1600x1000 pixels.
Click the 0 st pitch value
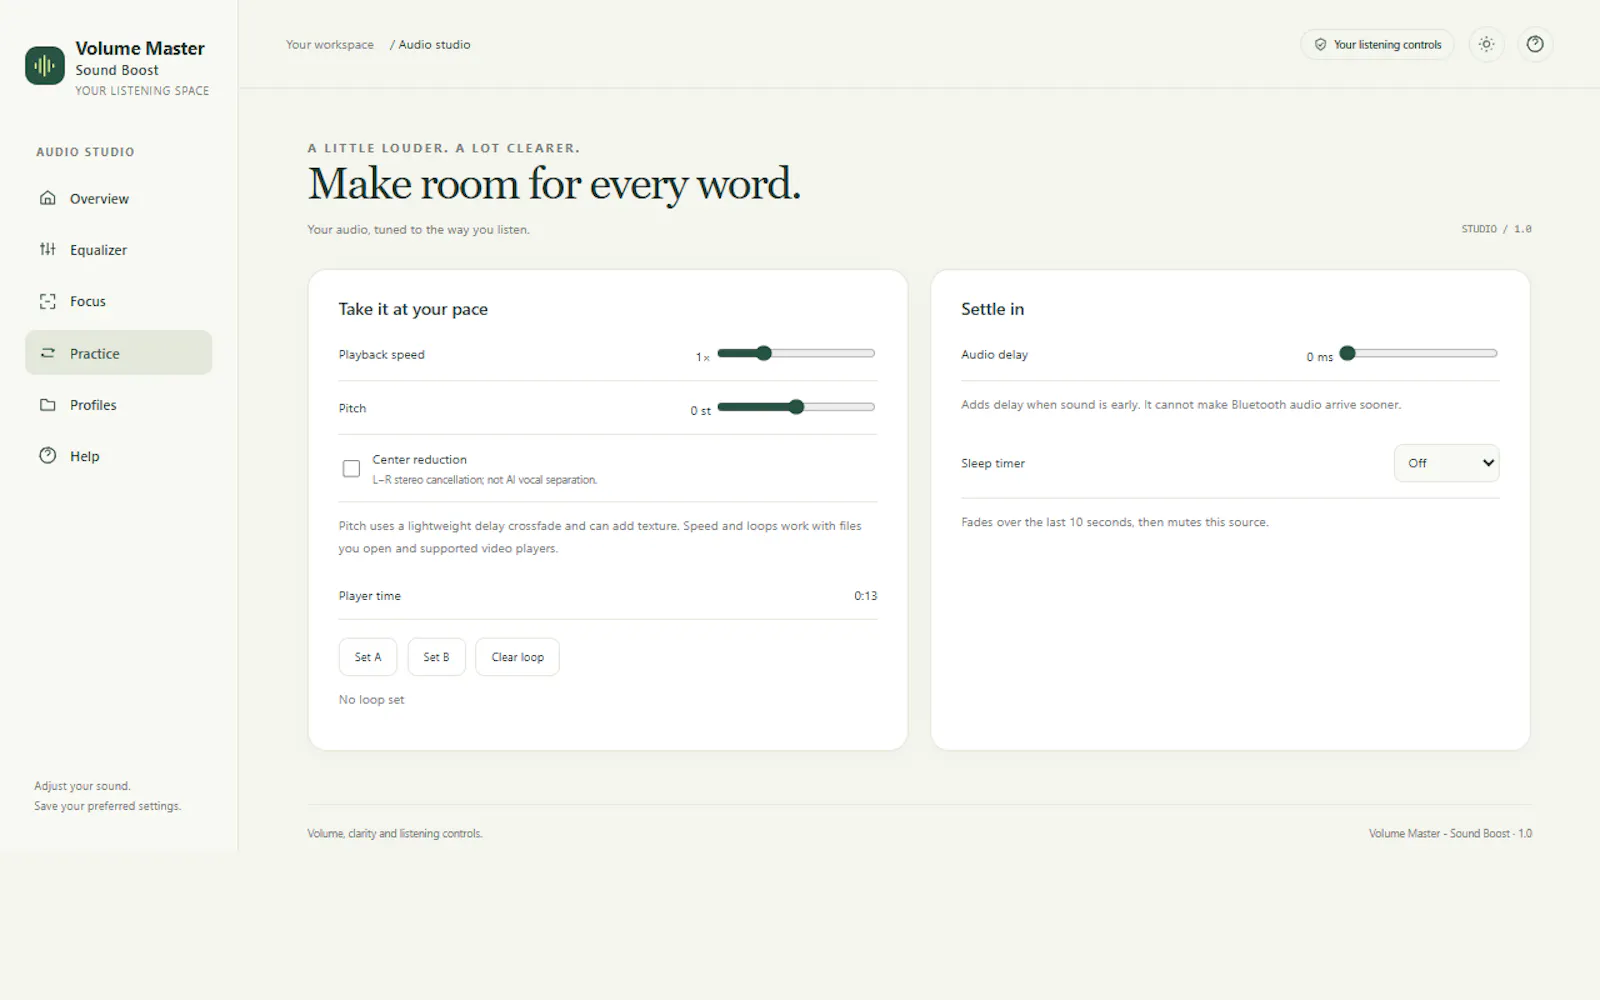700,411
